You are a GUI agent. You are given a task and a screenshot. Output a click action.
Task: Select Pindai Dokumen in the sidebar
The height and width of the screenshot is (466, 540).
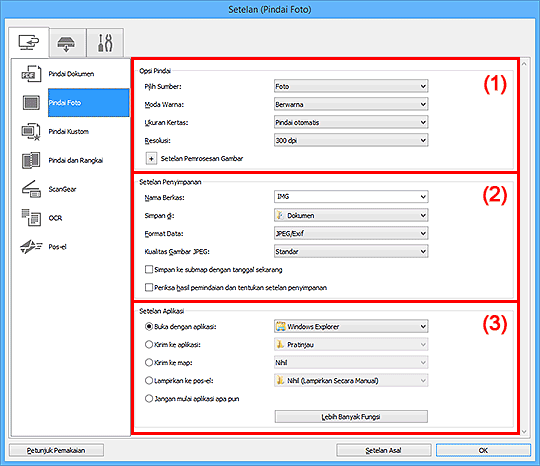tap(71, 74)
